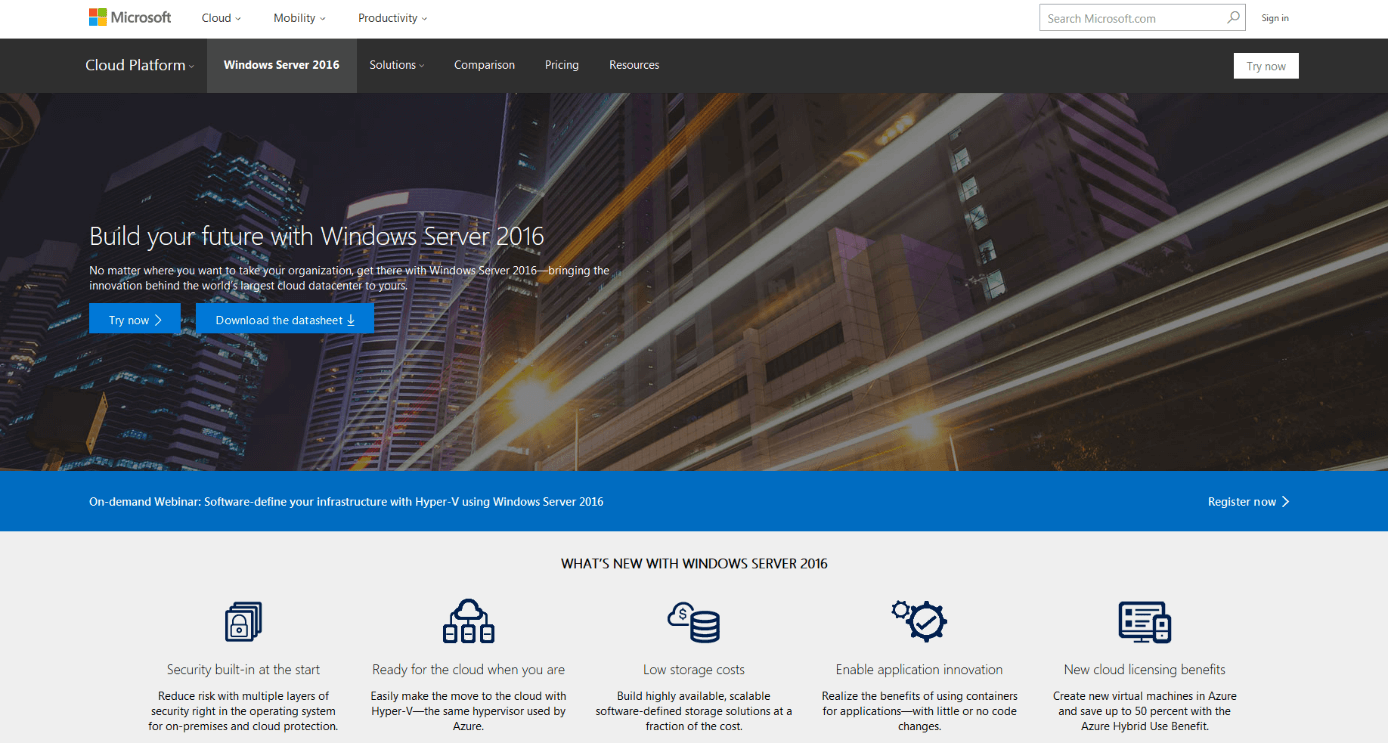Click the 'New cloud licensing benefits' heading
The width and height of the screenshot is (1388, 743).
tap(1144, 670)
